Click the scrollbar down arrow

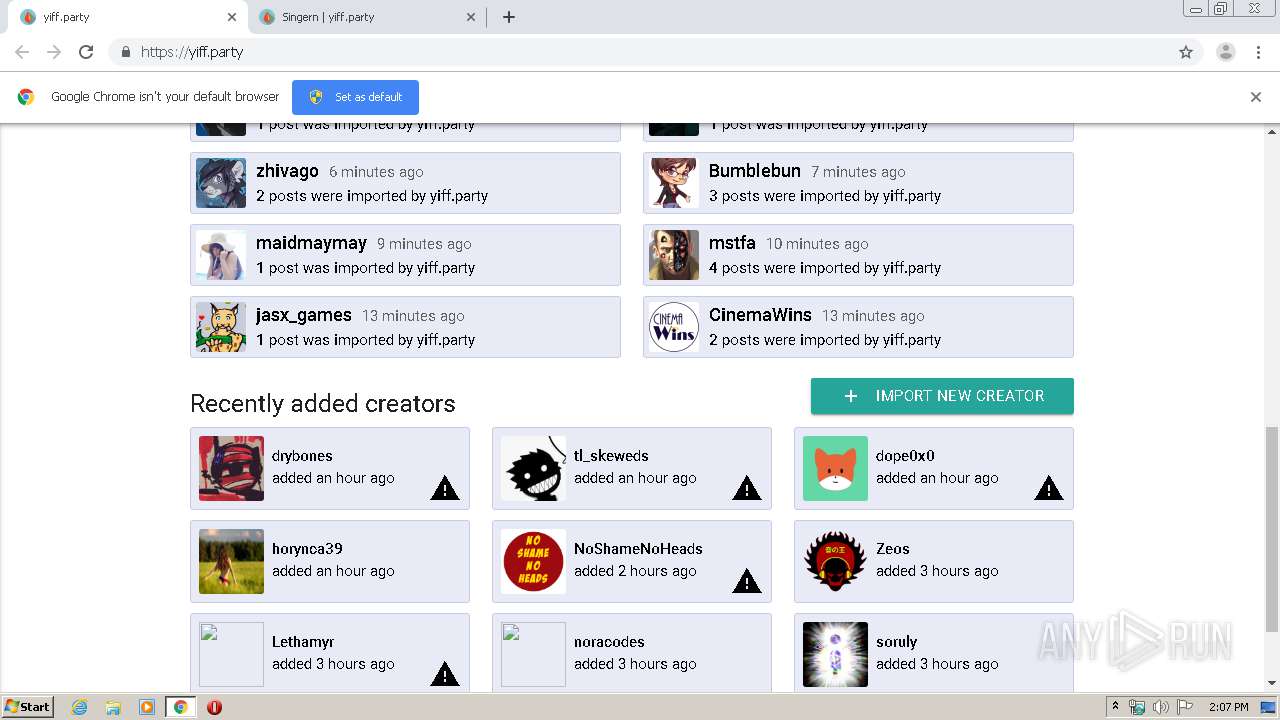(1271, 683)
